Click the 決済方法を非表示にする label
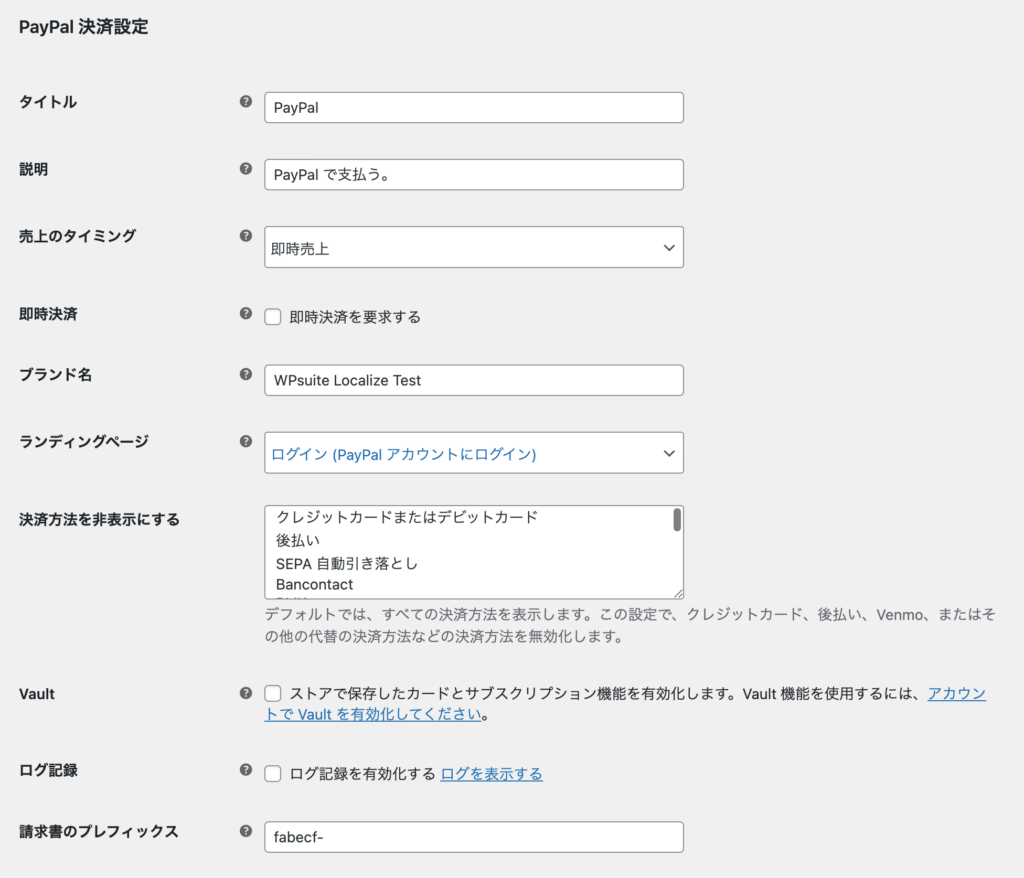1024x878 pixels. 99,520
